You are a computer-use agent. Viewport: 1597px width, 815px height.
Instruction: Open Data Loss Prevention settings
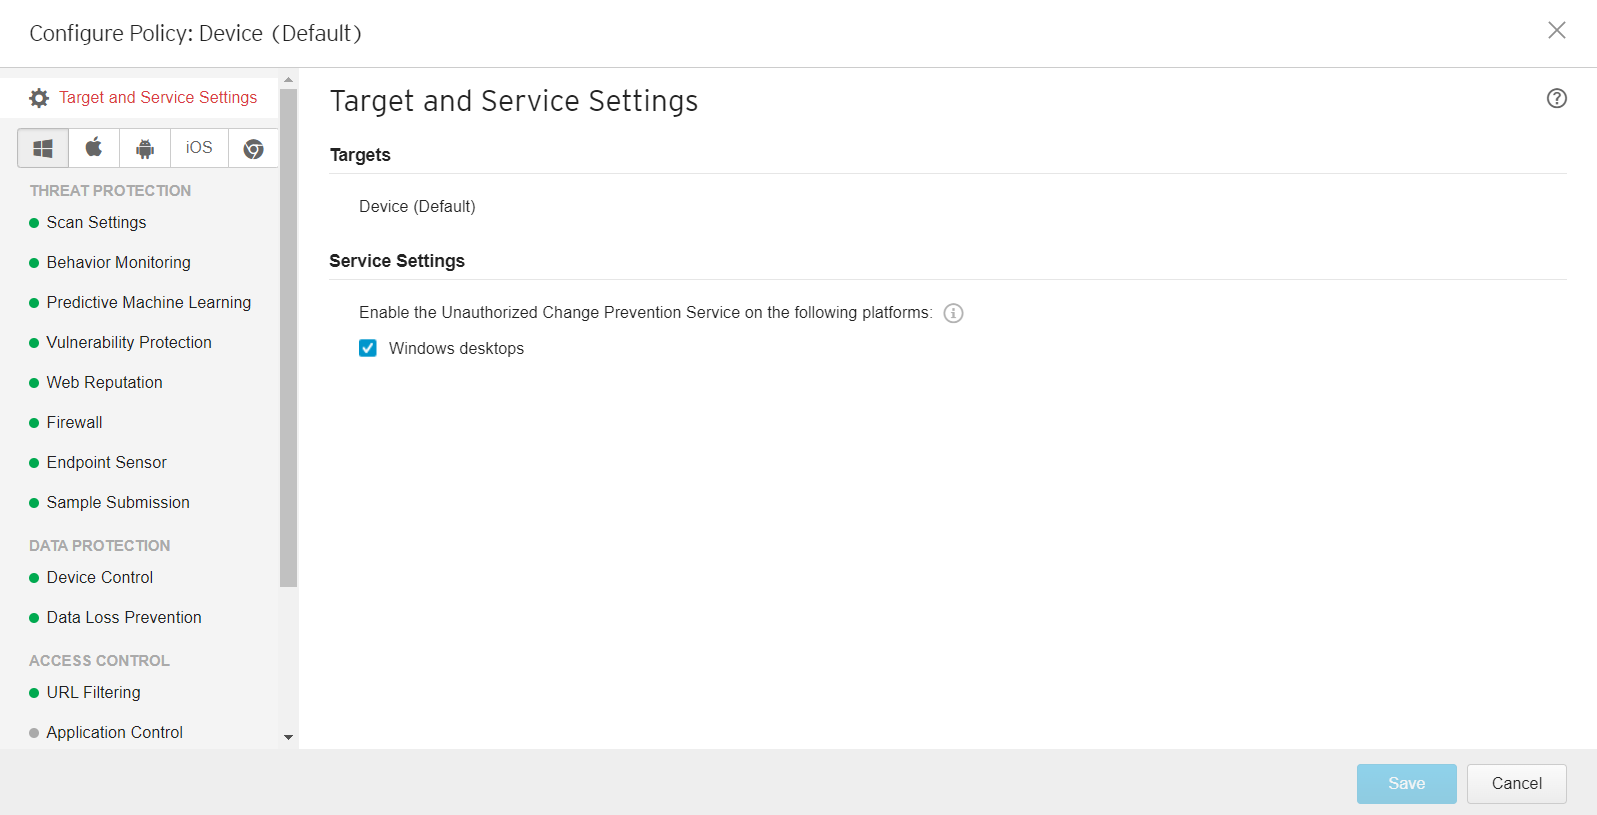click(x=124, y=617)
